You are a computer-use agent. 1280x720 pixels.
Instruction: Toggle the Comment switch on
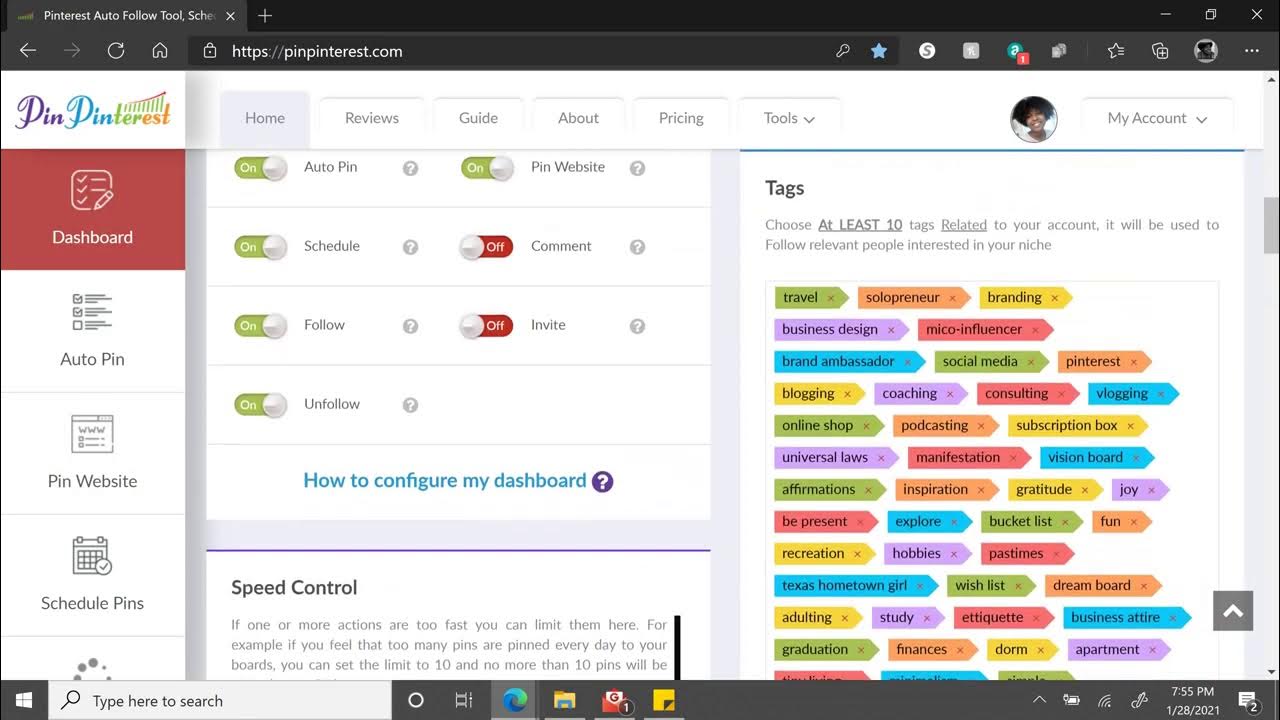pos(486,247)
